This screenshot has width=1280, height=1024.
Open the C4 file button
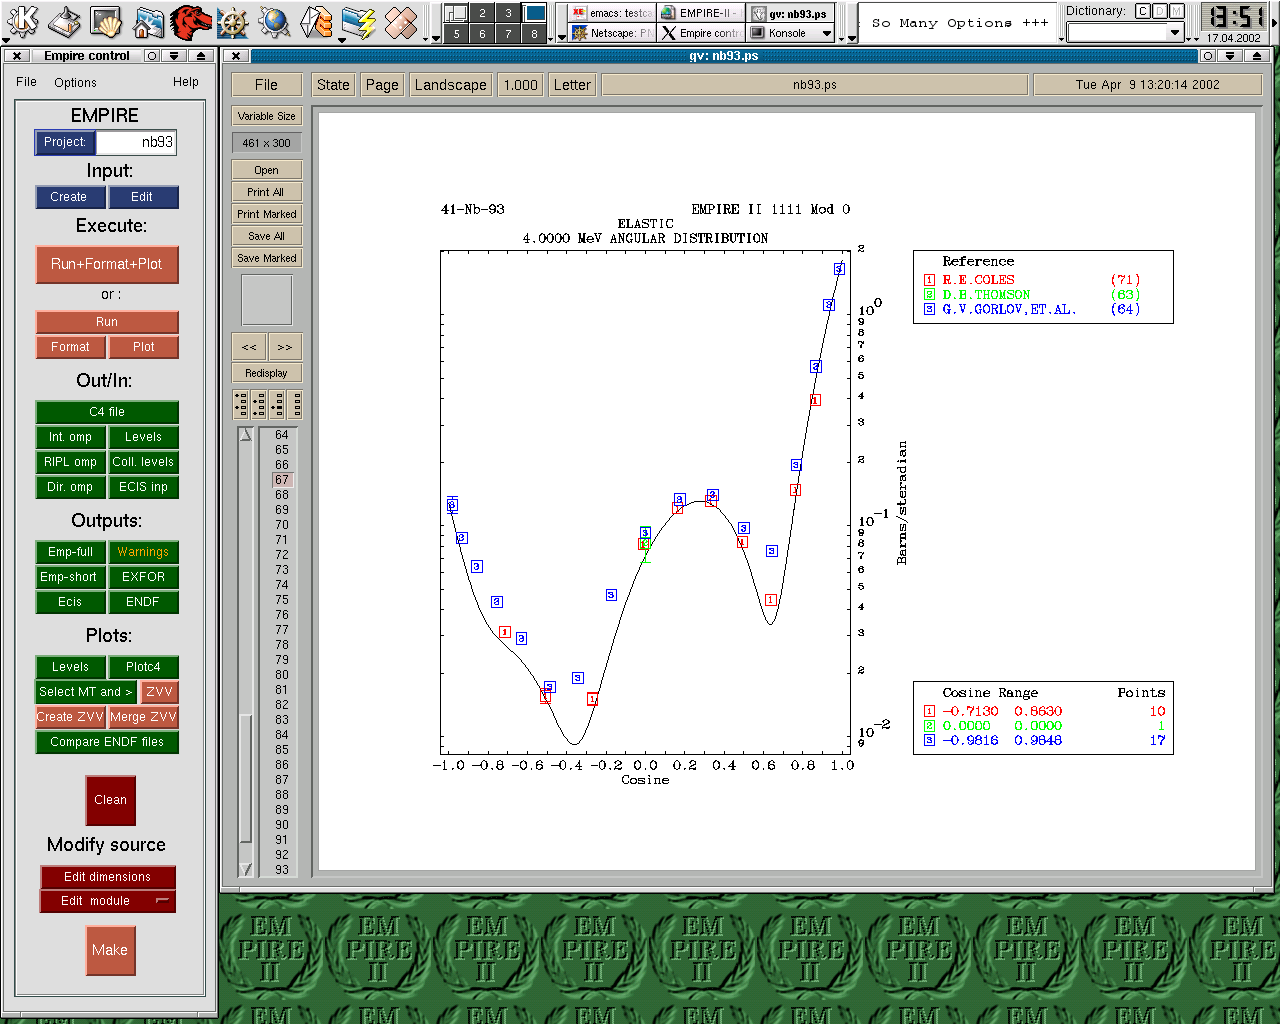(x=107, y=412)
